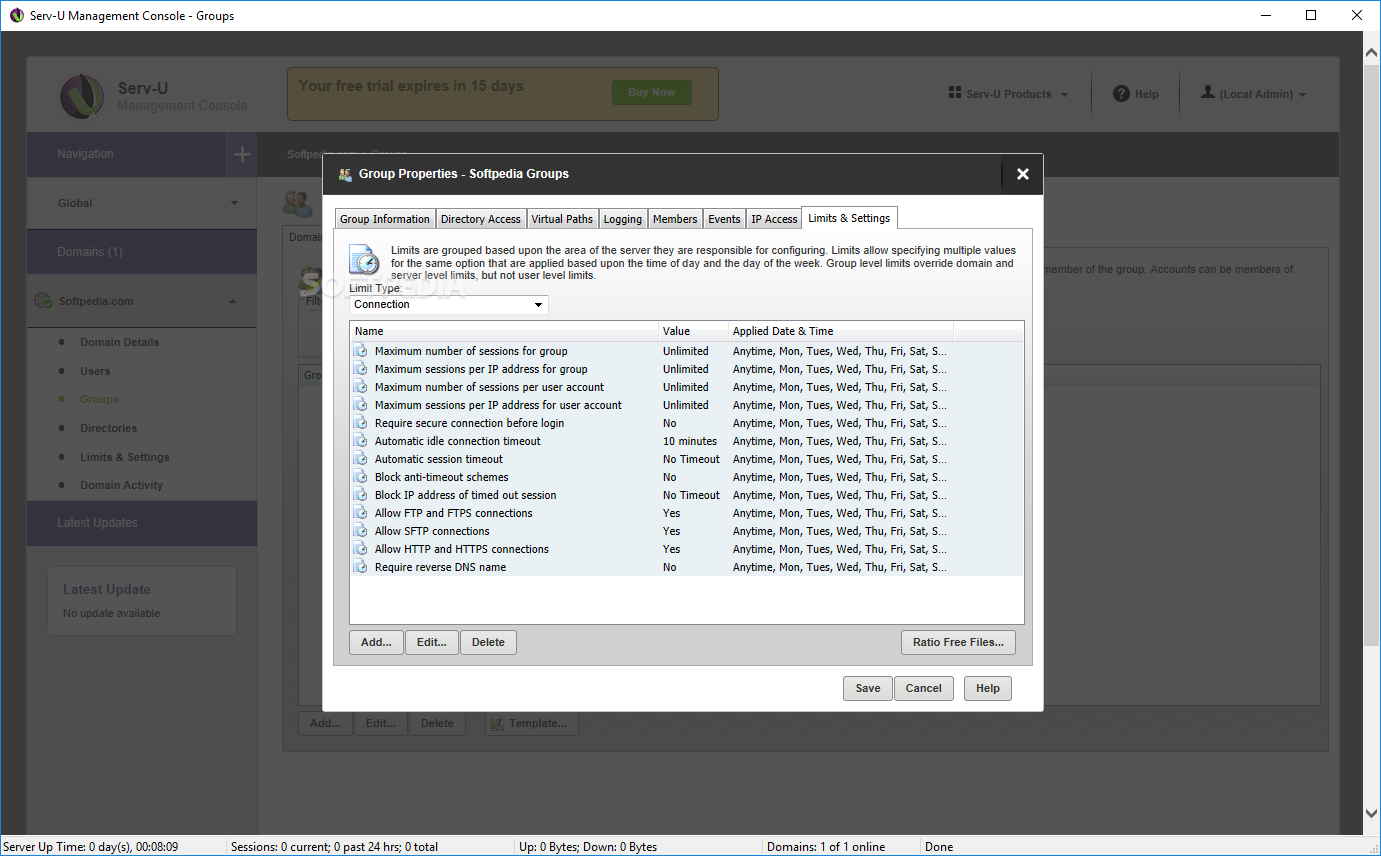Click the globe icon beside Softpedia.com
This screenshot has height=856, width=1381.
click(43, 301)
